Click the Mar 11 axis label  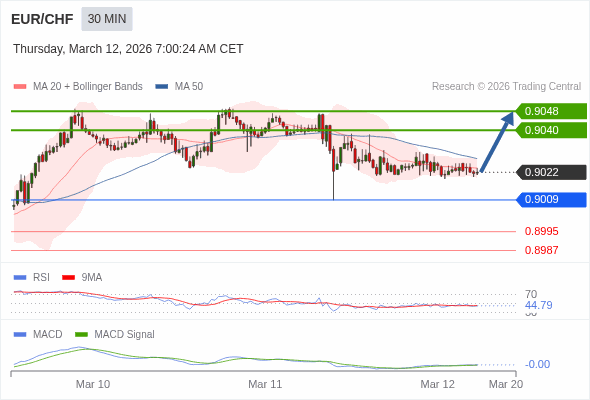point(265,384)
